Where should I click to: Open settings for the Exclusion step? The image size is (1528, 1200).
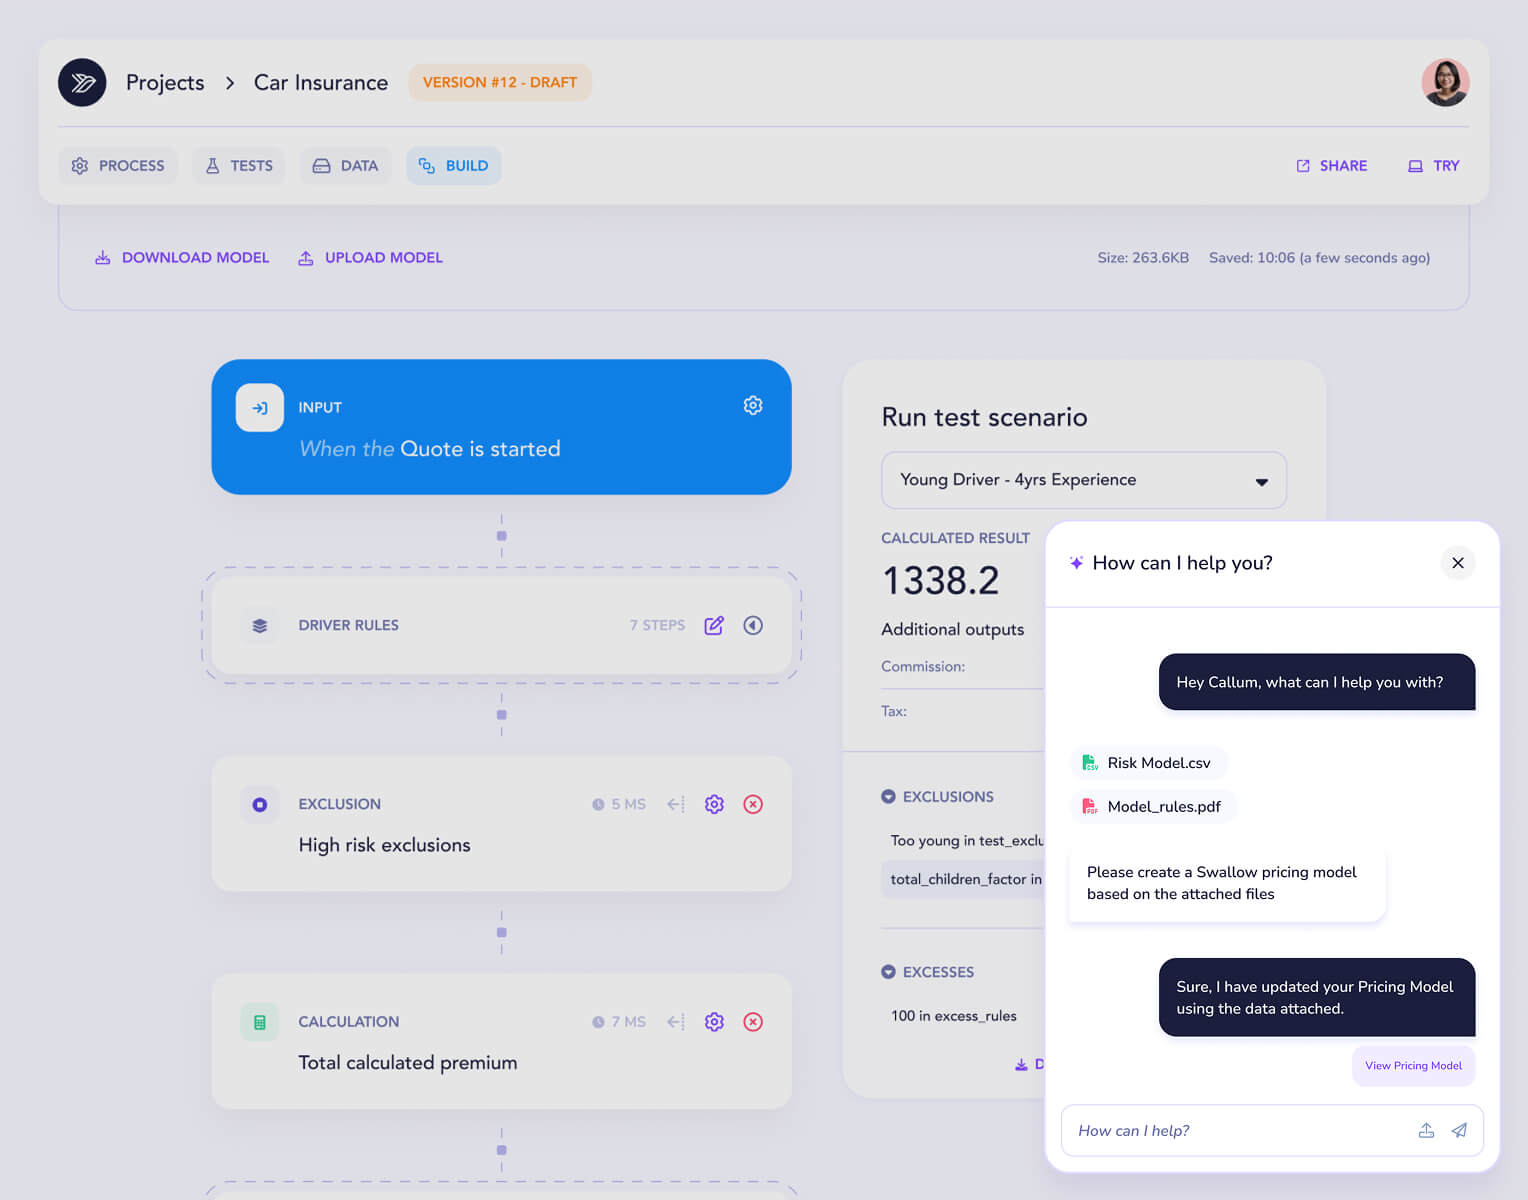(714, 804)
